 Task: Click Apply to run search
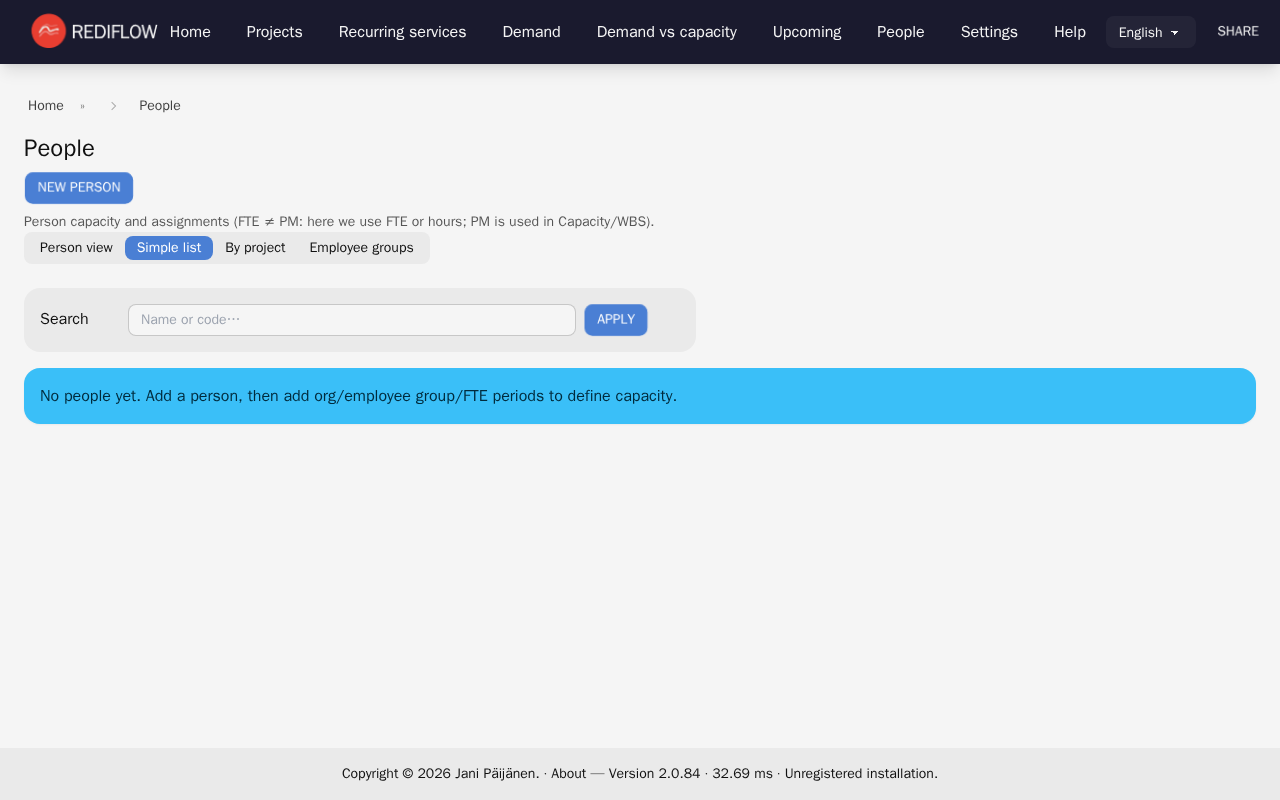pyautogui.click(x=616, y=320)
